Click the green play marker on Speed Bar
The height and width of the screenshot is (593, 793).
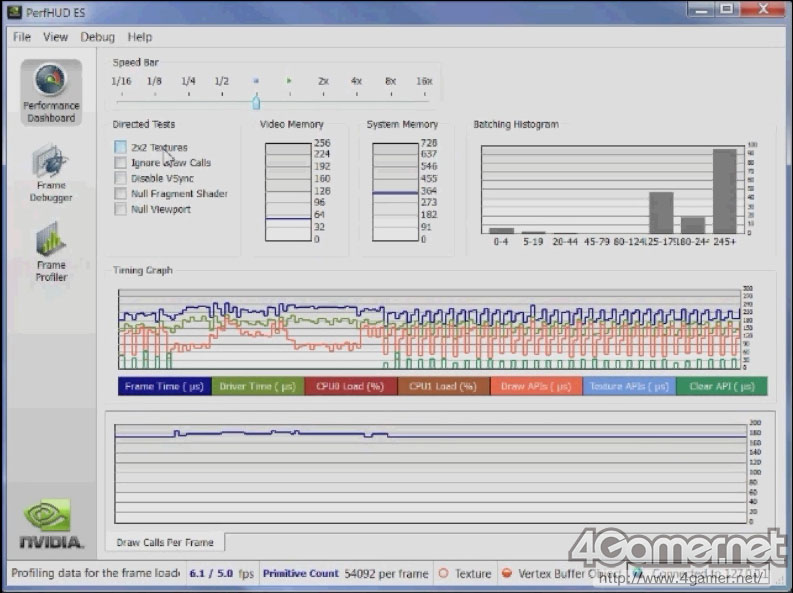coord(289,81)
